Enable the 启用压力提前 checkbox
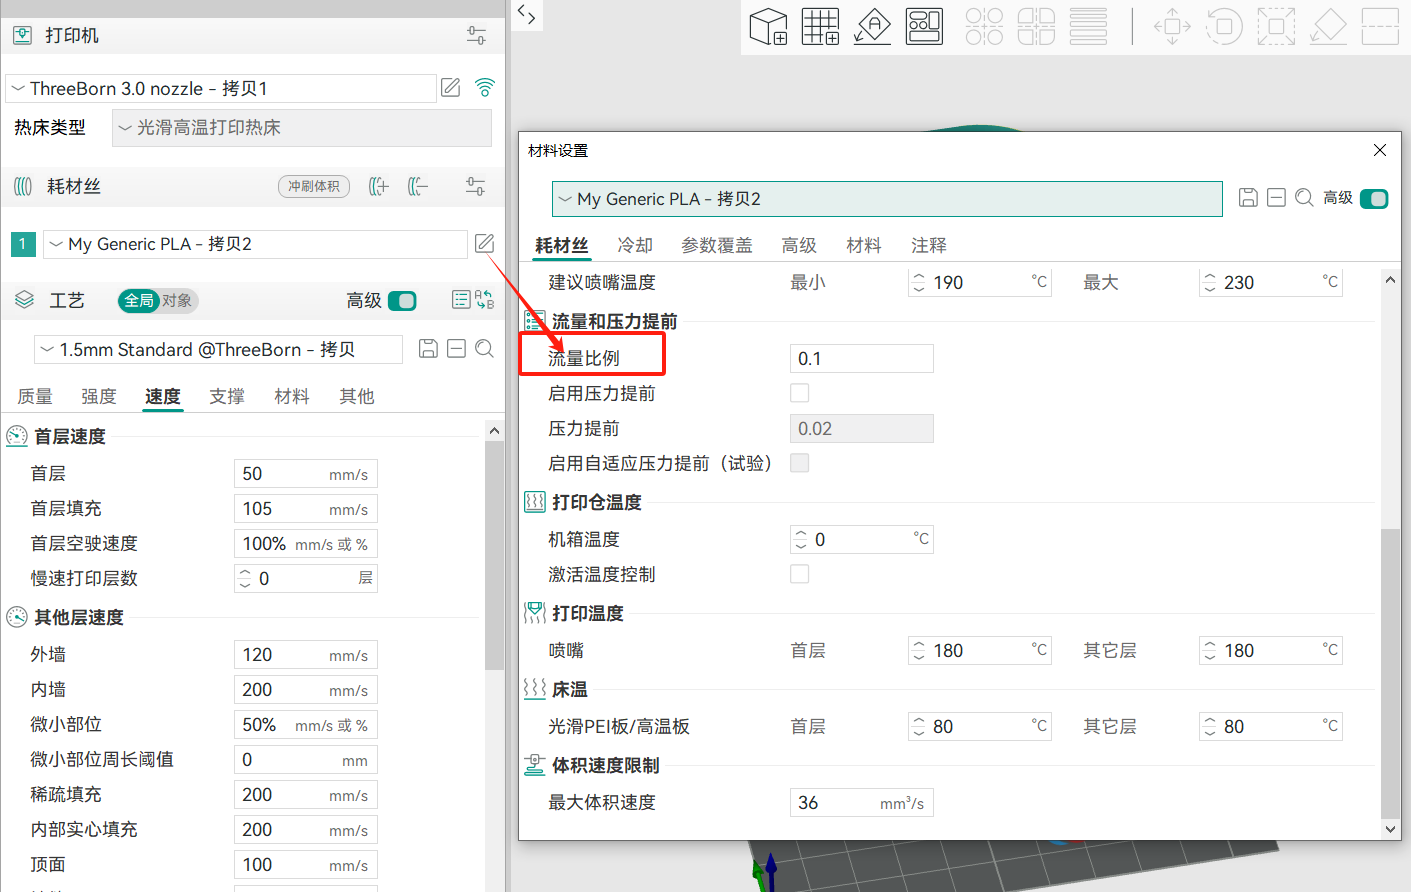This screenshot has height=892, width=1411. (x=800, y=393)
